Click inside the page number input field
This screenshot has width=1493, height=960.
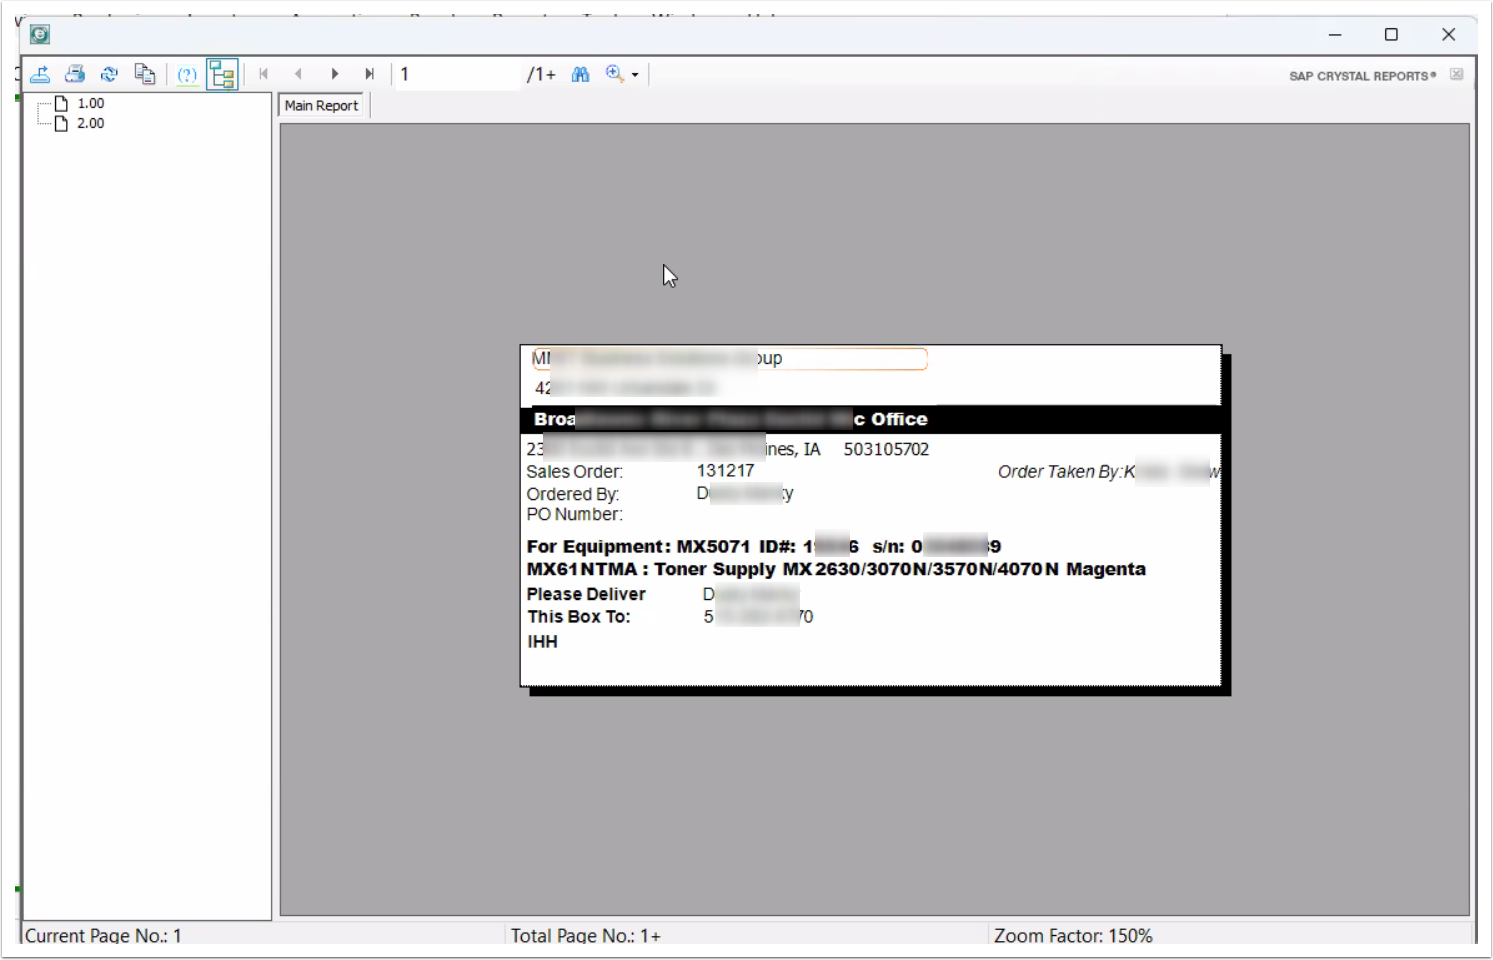pos(455,73)
